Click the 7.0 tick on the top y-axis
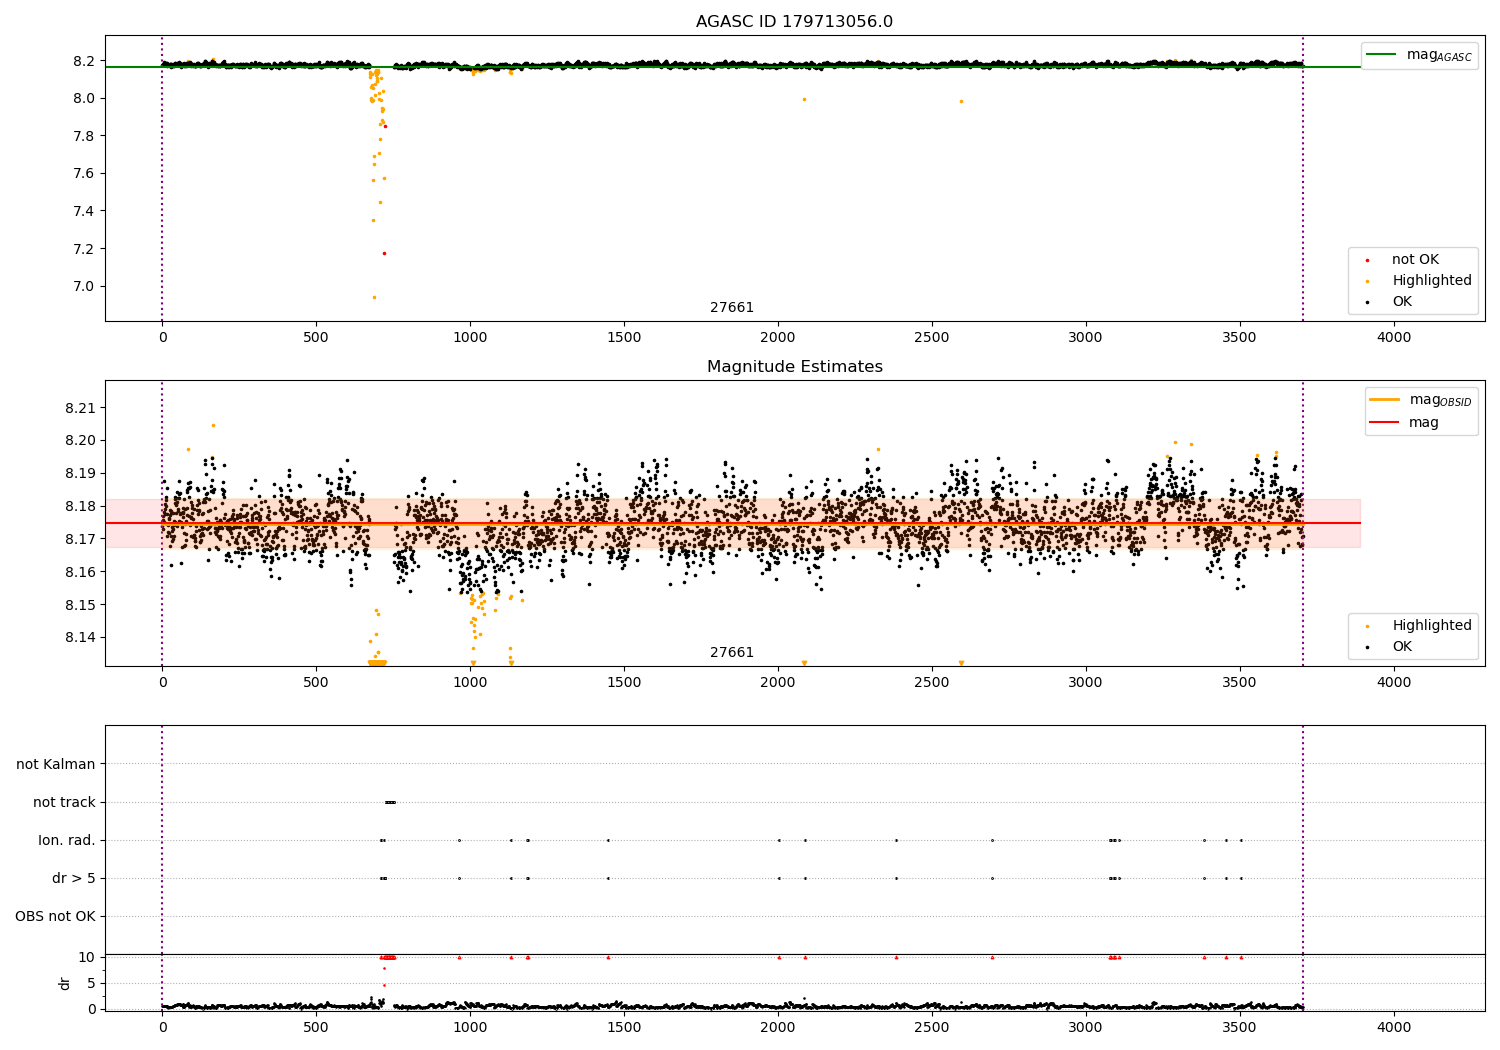The height and width of the screenshot is (1050, 1500). point(84,286)
